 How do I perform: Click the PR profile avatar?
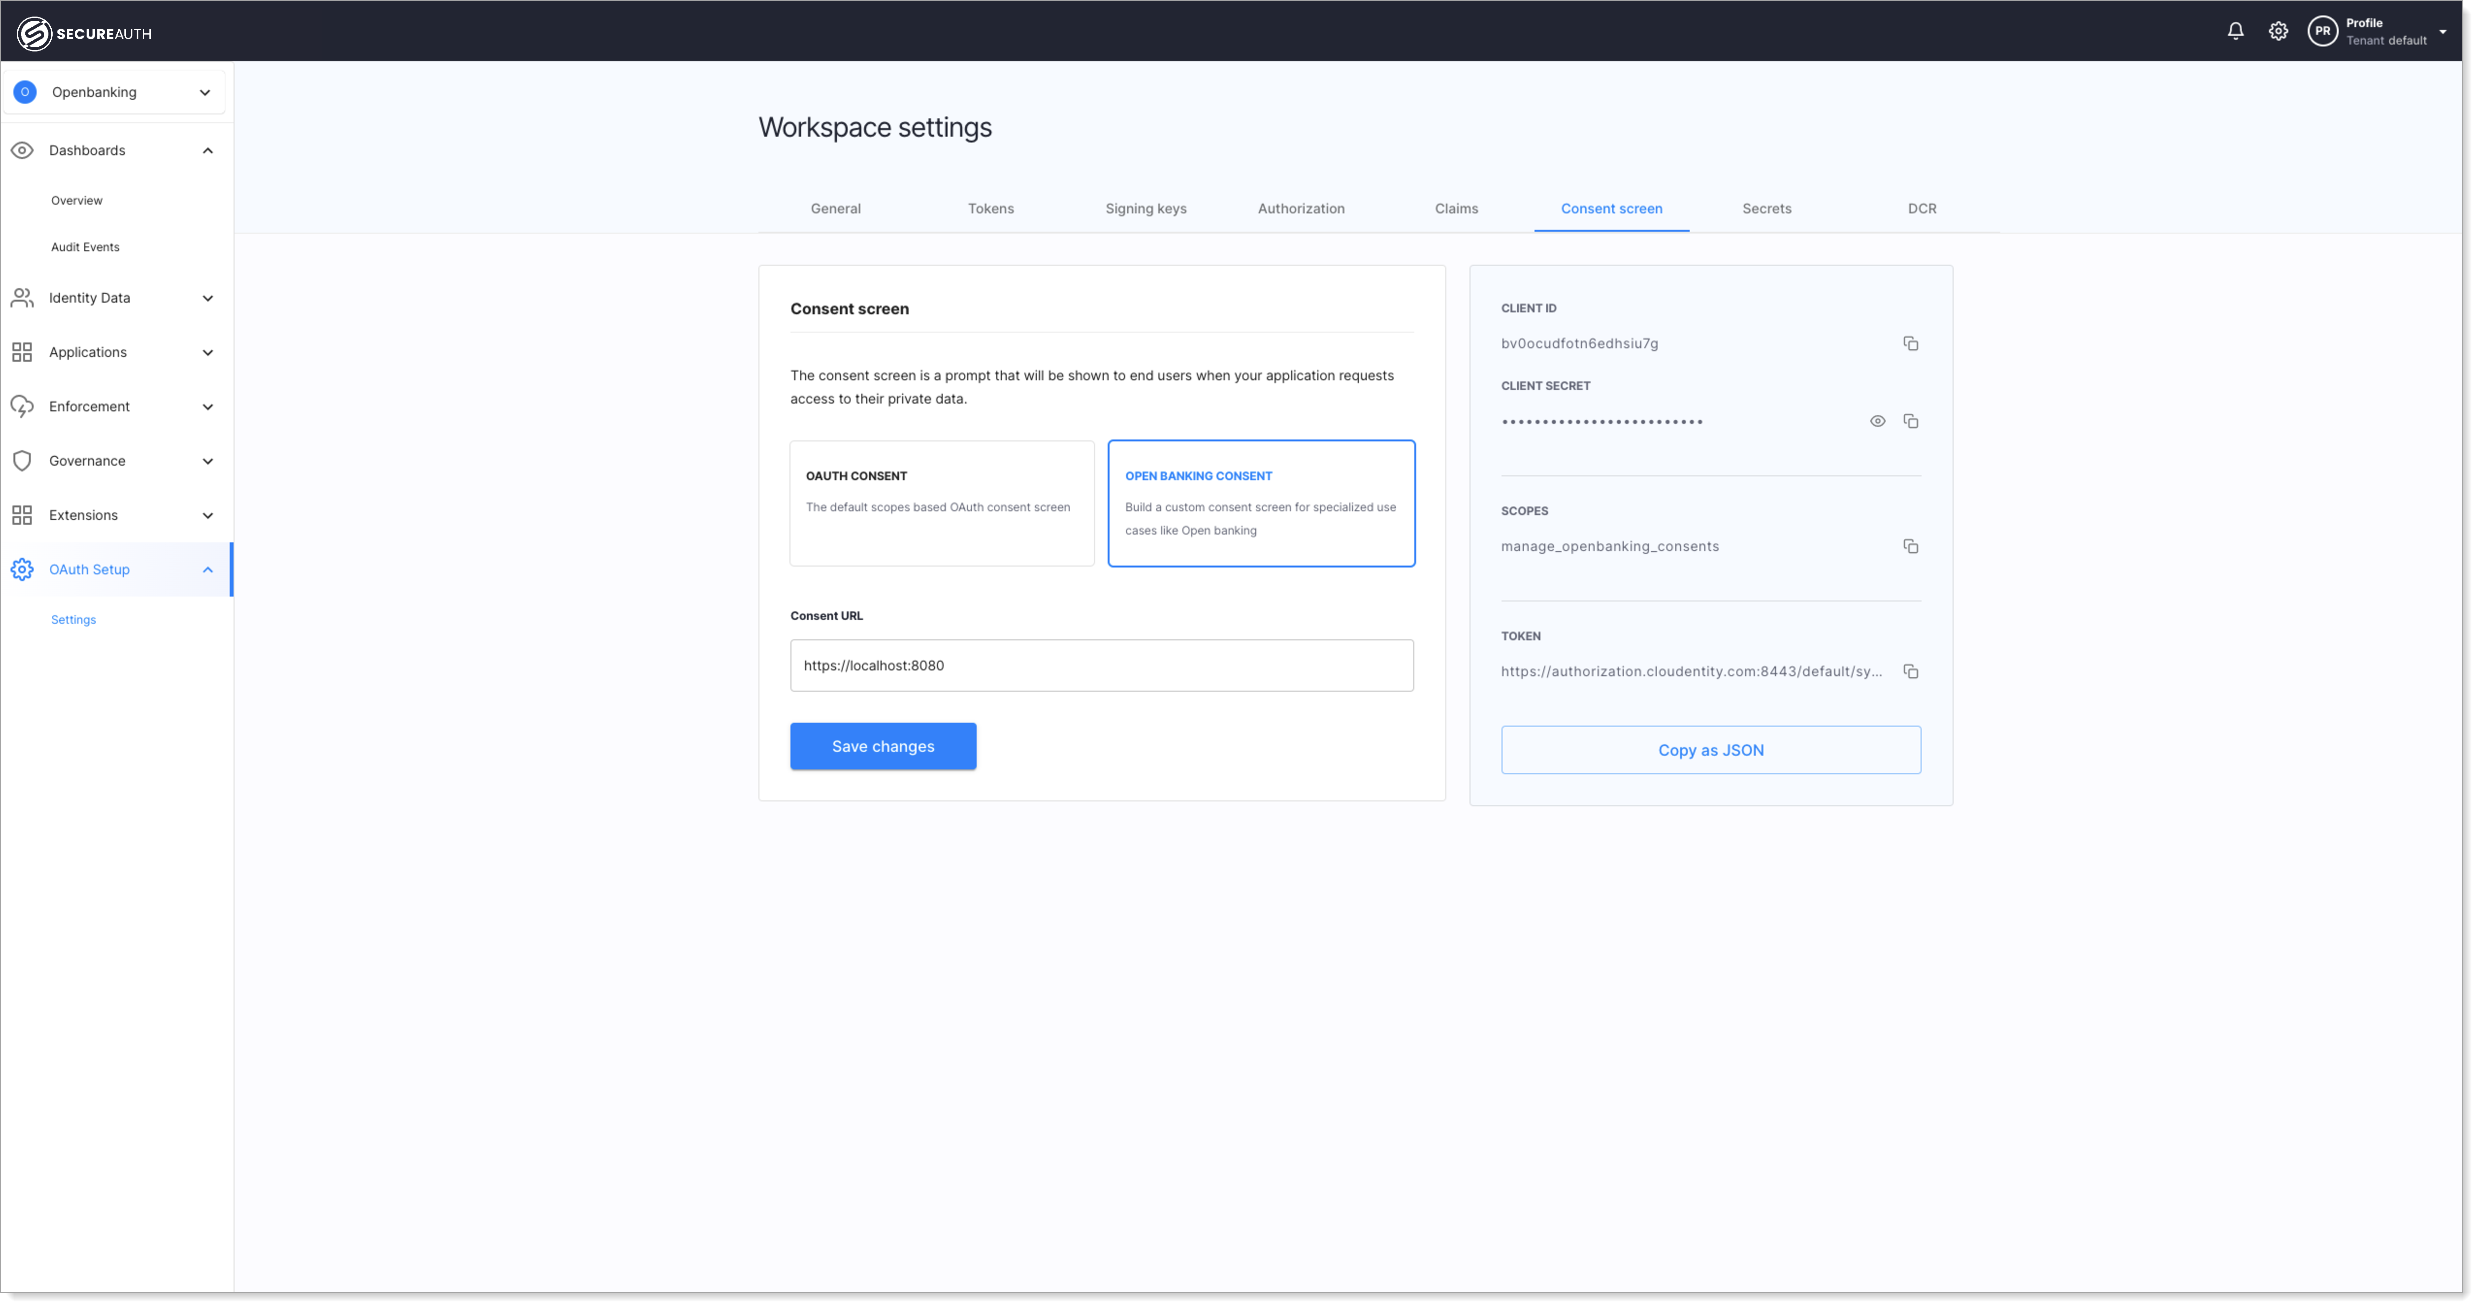pyautogui.click(x=2322, y=31)
